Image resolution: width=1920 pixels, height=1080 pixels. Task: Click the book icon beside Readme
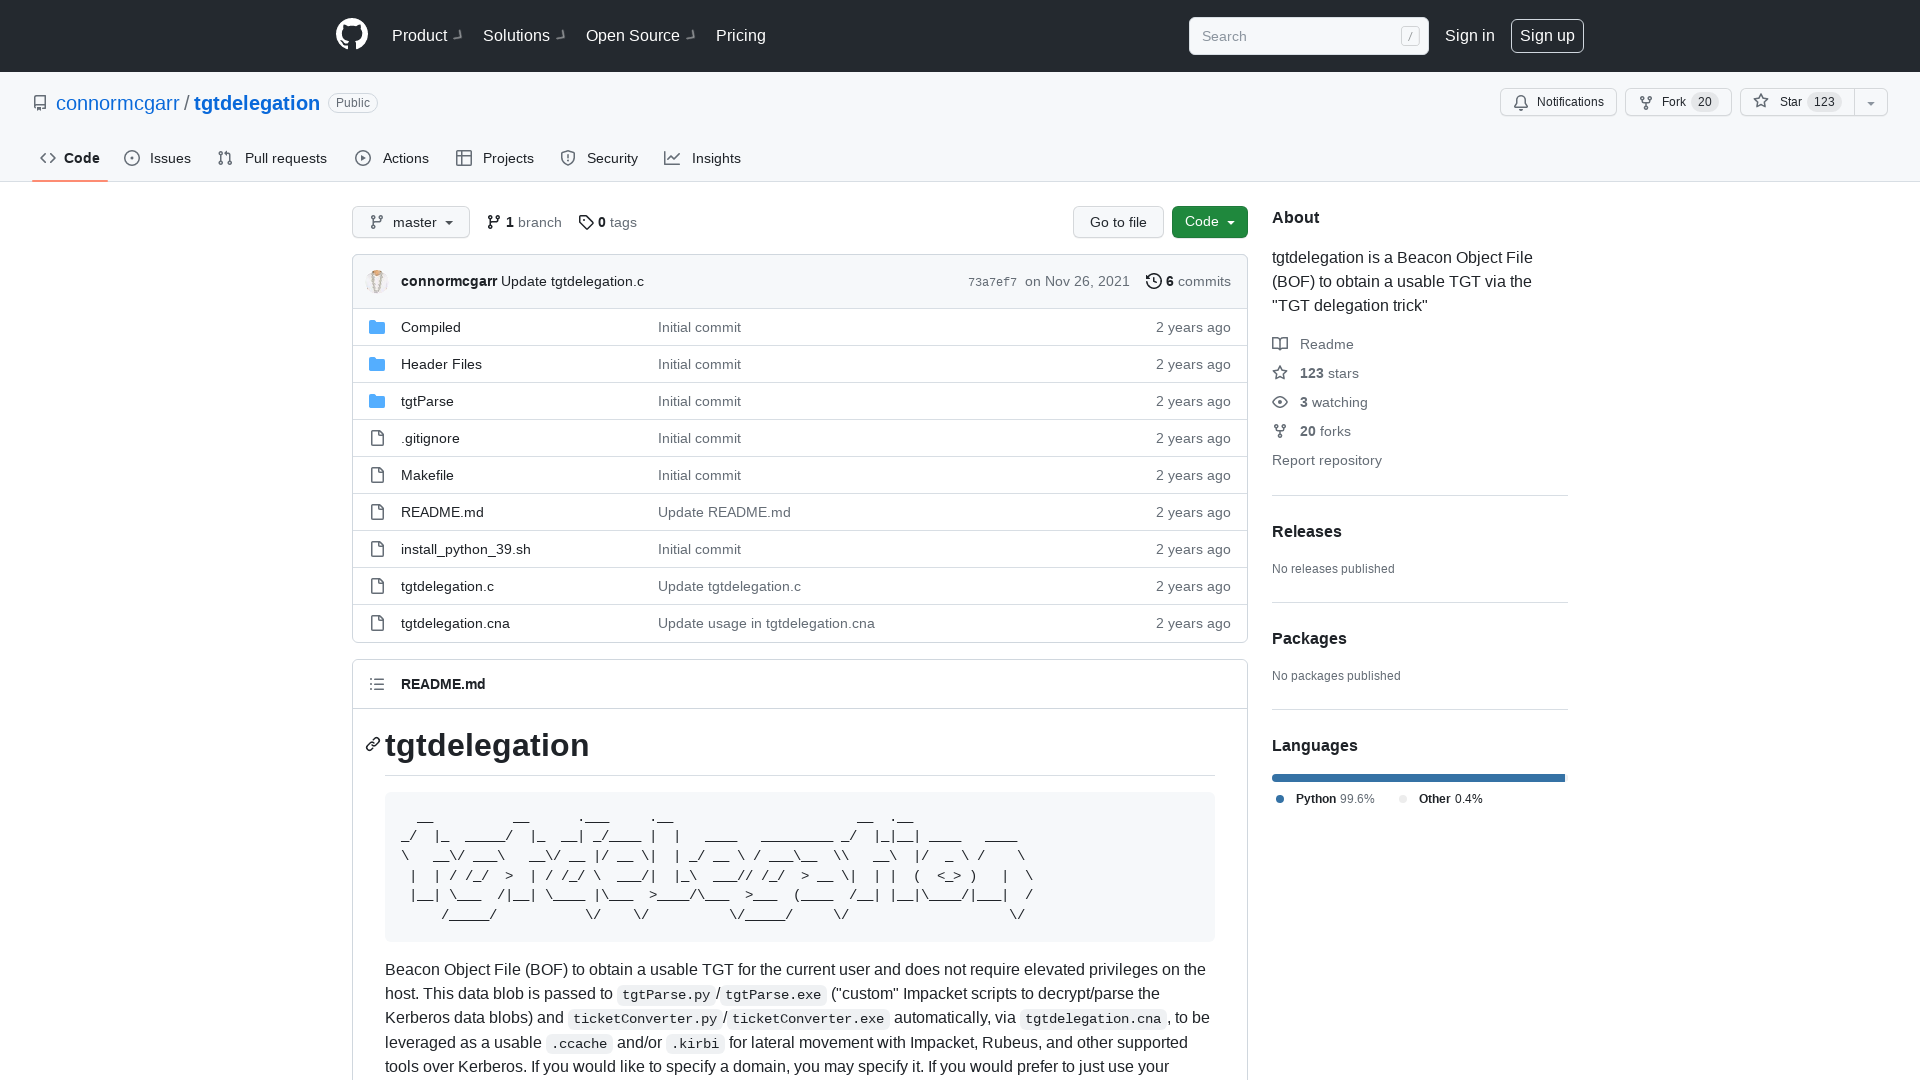pos(1280,344)
